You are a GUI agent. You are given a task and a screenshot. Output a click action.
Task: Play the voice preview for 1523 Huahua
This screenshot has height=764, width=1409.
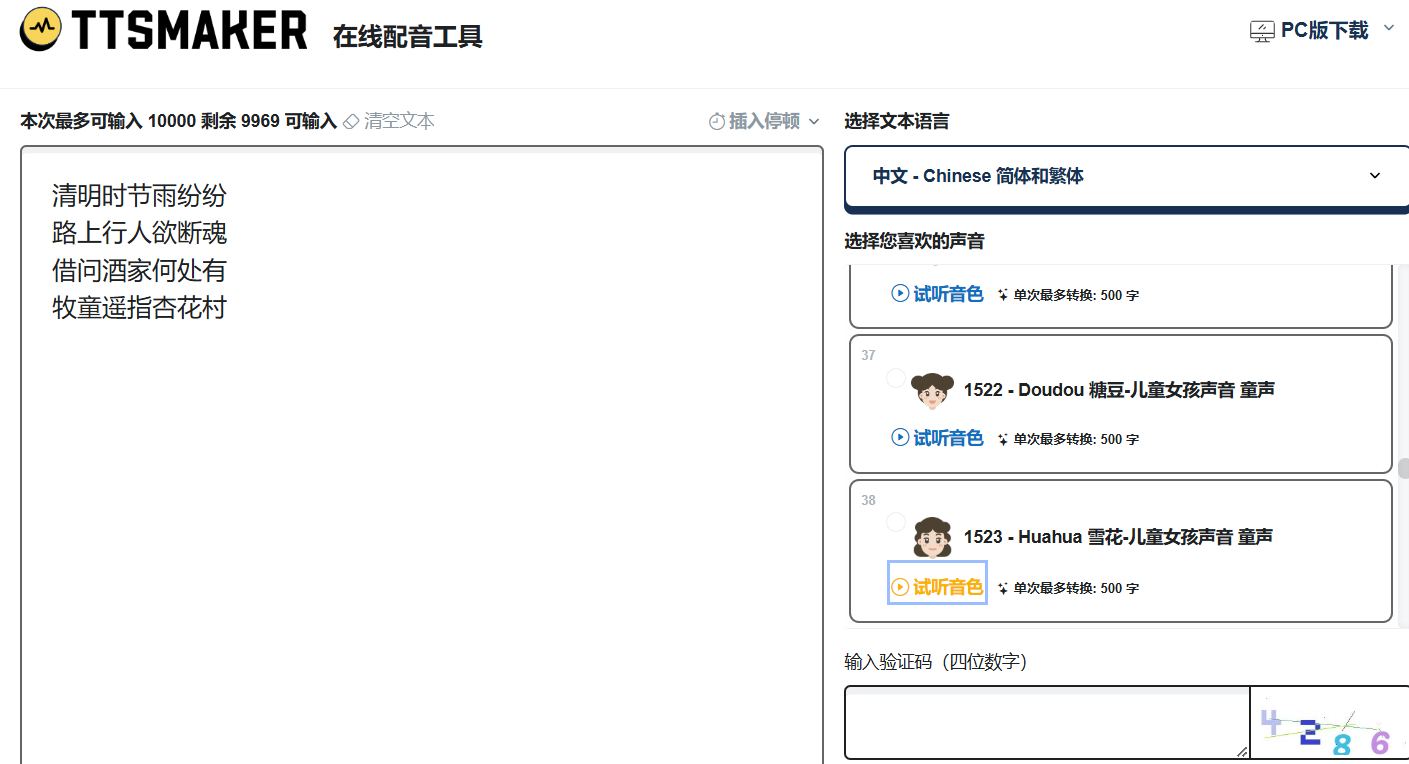[x=937, y=587]
